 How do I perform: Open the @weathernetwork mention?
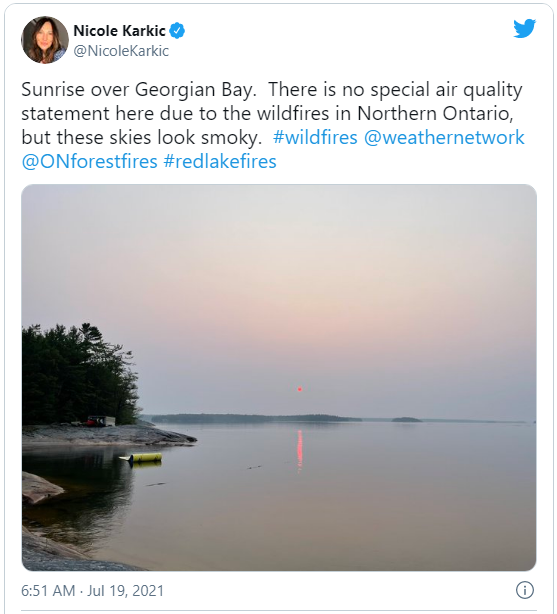tap(444, 137)
